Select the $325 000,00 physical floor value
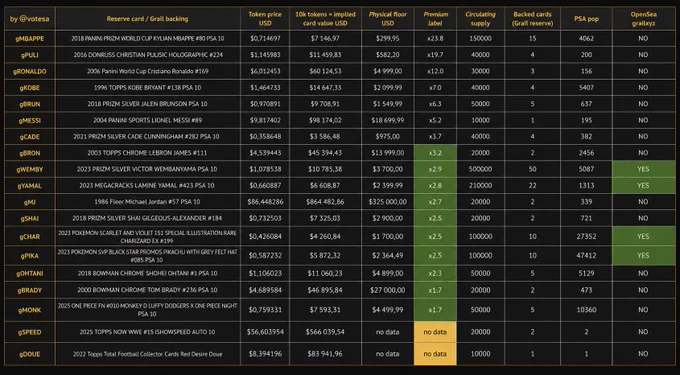The height and width of the screenshot is (375, 680). [388, 202]
